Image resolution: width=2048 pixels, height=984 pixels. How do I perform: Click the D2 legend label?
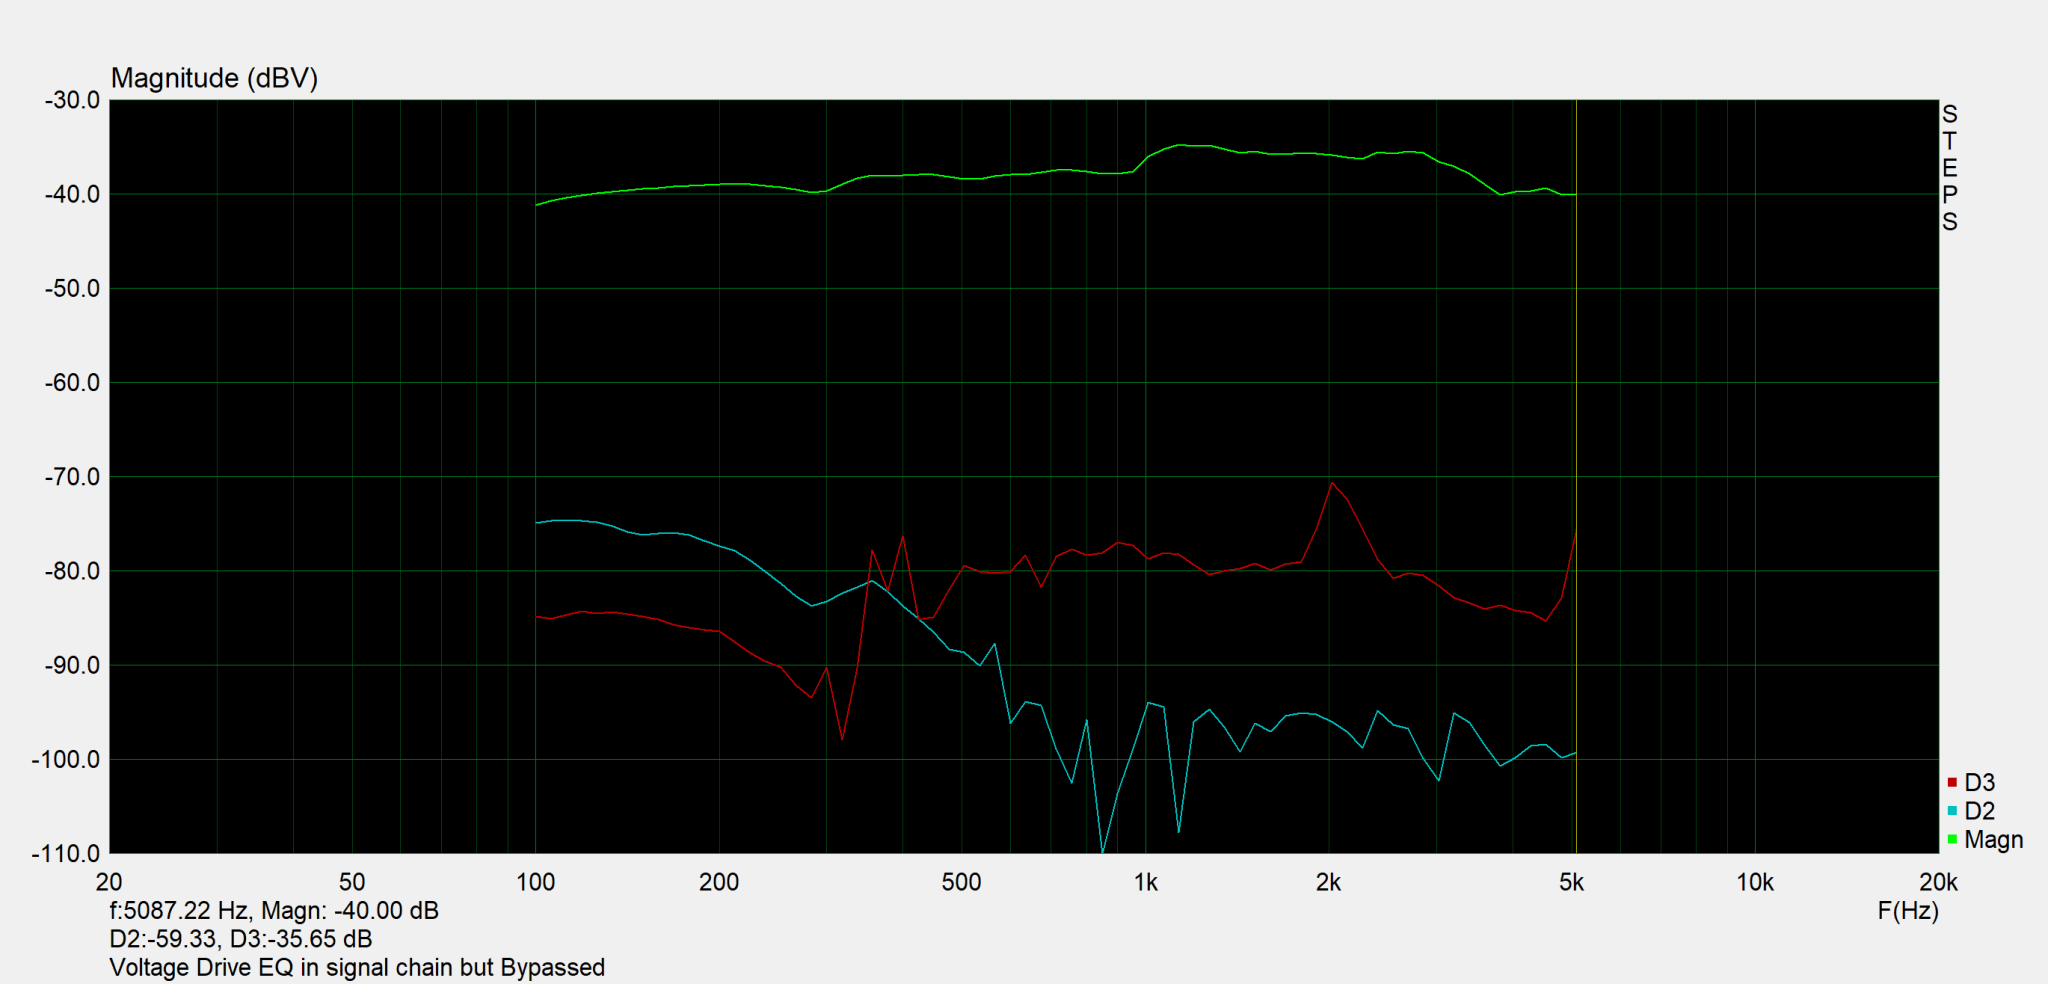(x=1979, y=811)
